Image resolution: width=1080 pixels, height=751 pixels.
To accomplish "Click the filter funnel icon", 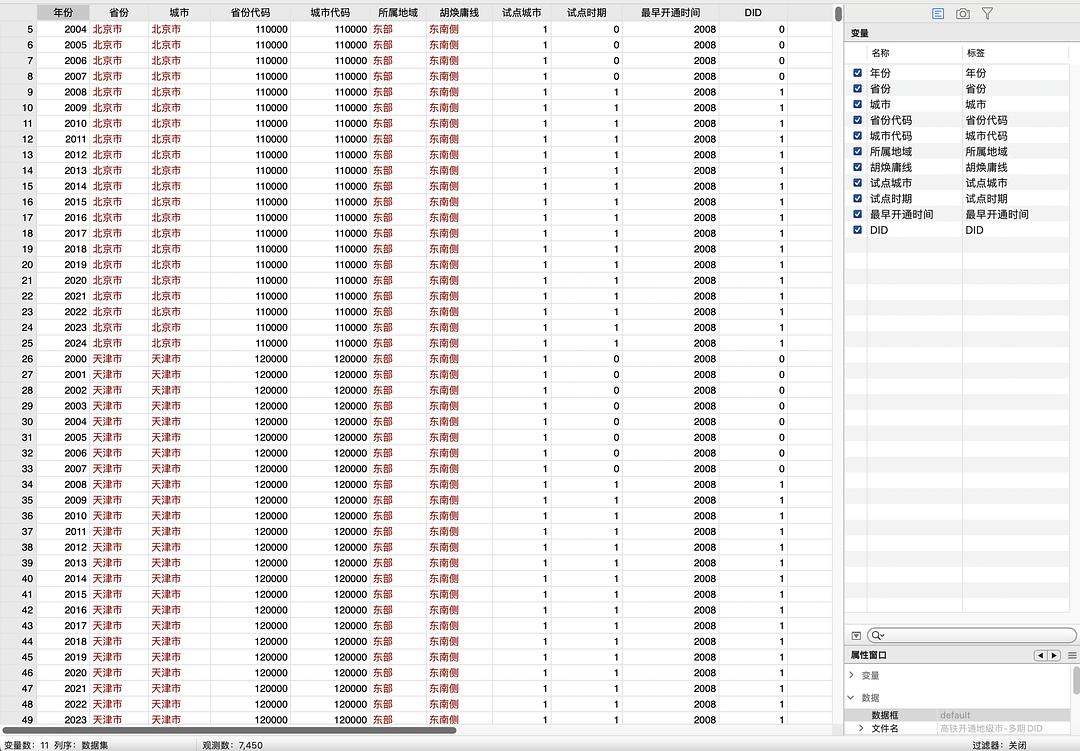I will click(985, 13).
